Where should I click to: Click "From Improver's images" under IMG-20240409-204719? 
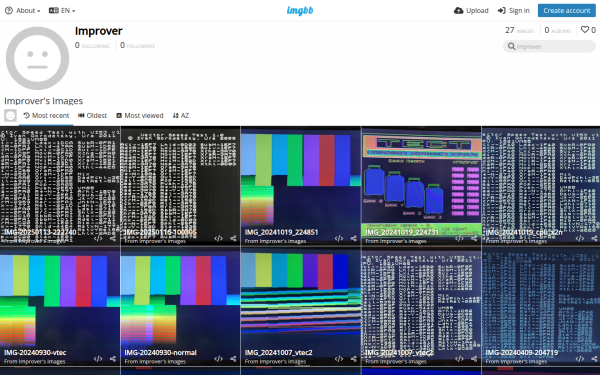516,362
